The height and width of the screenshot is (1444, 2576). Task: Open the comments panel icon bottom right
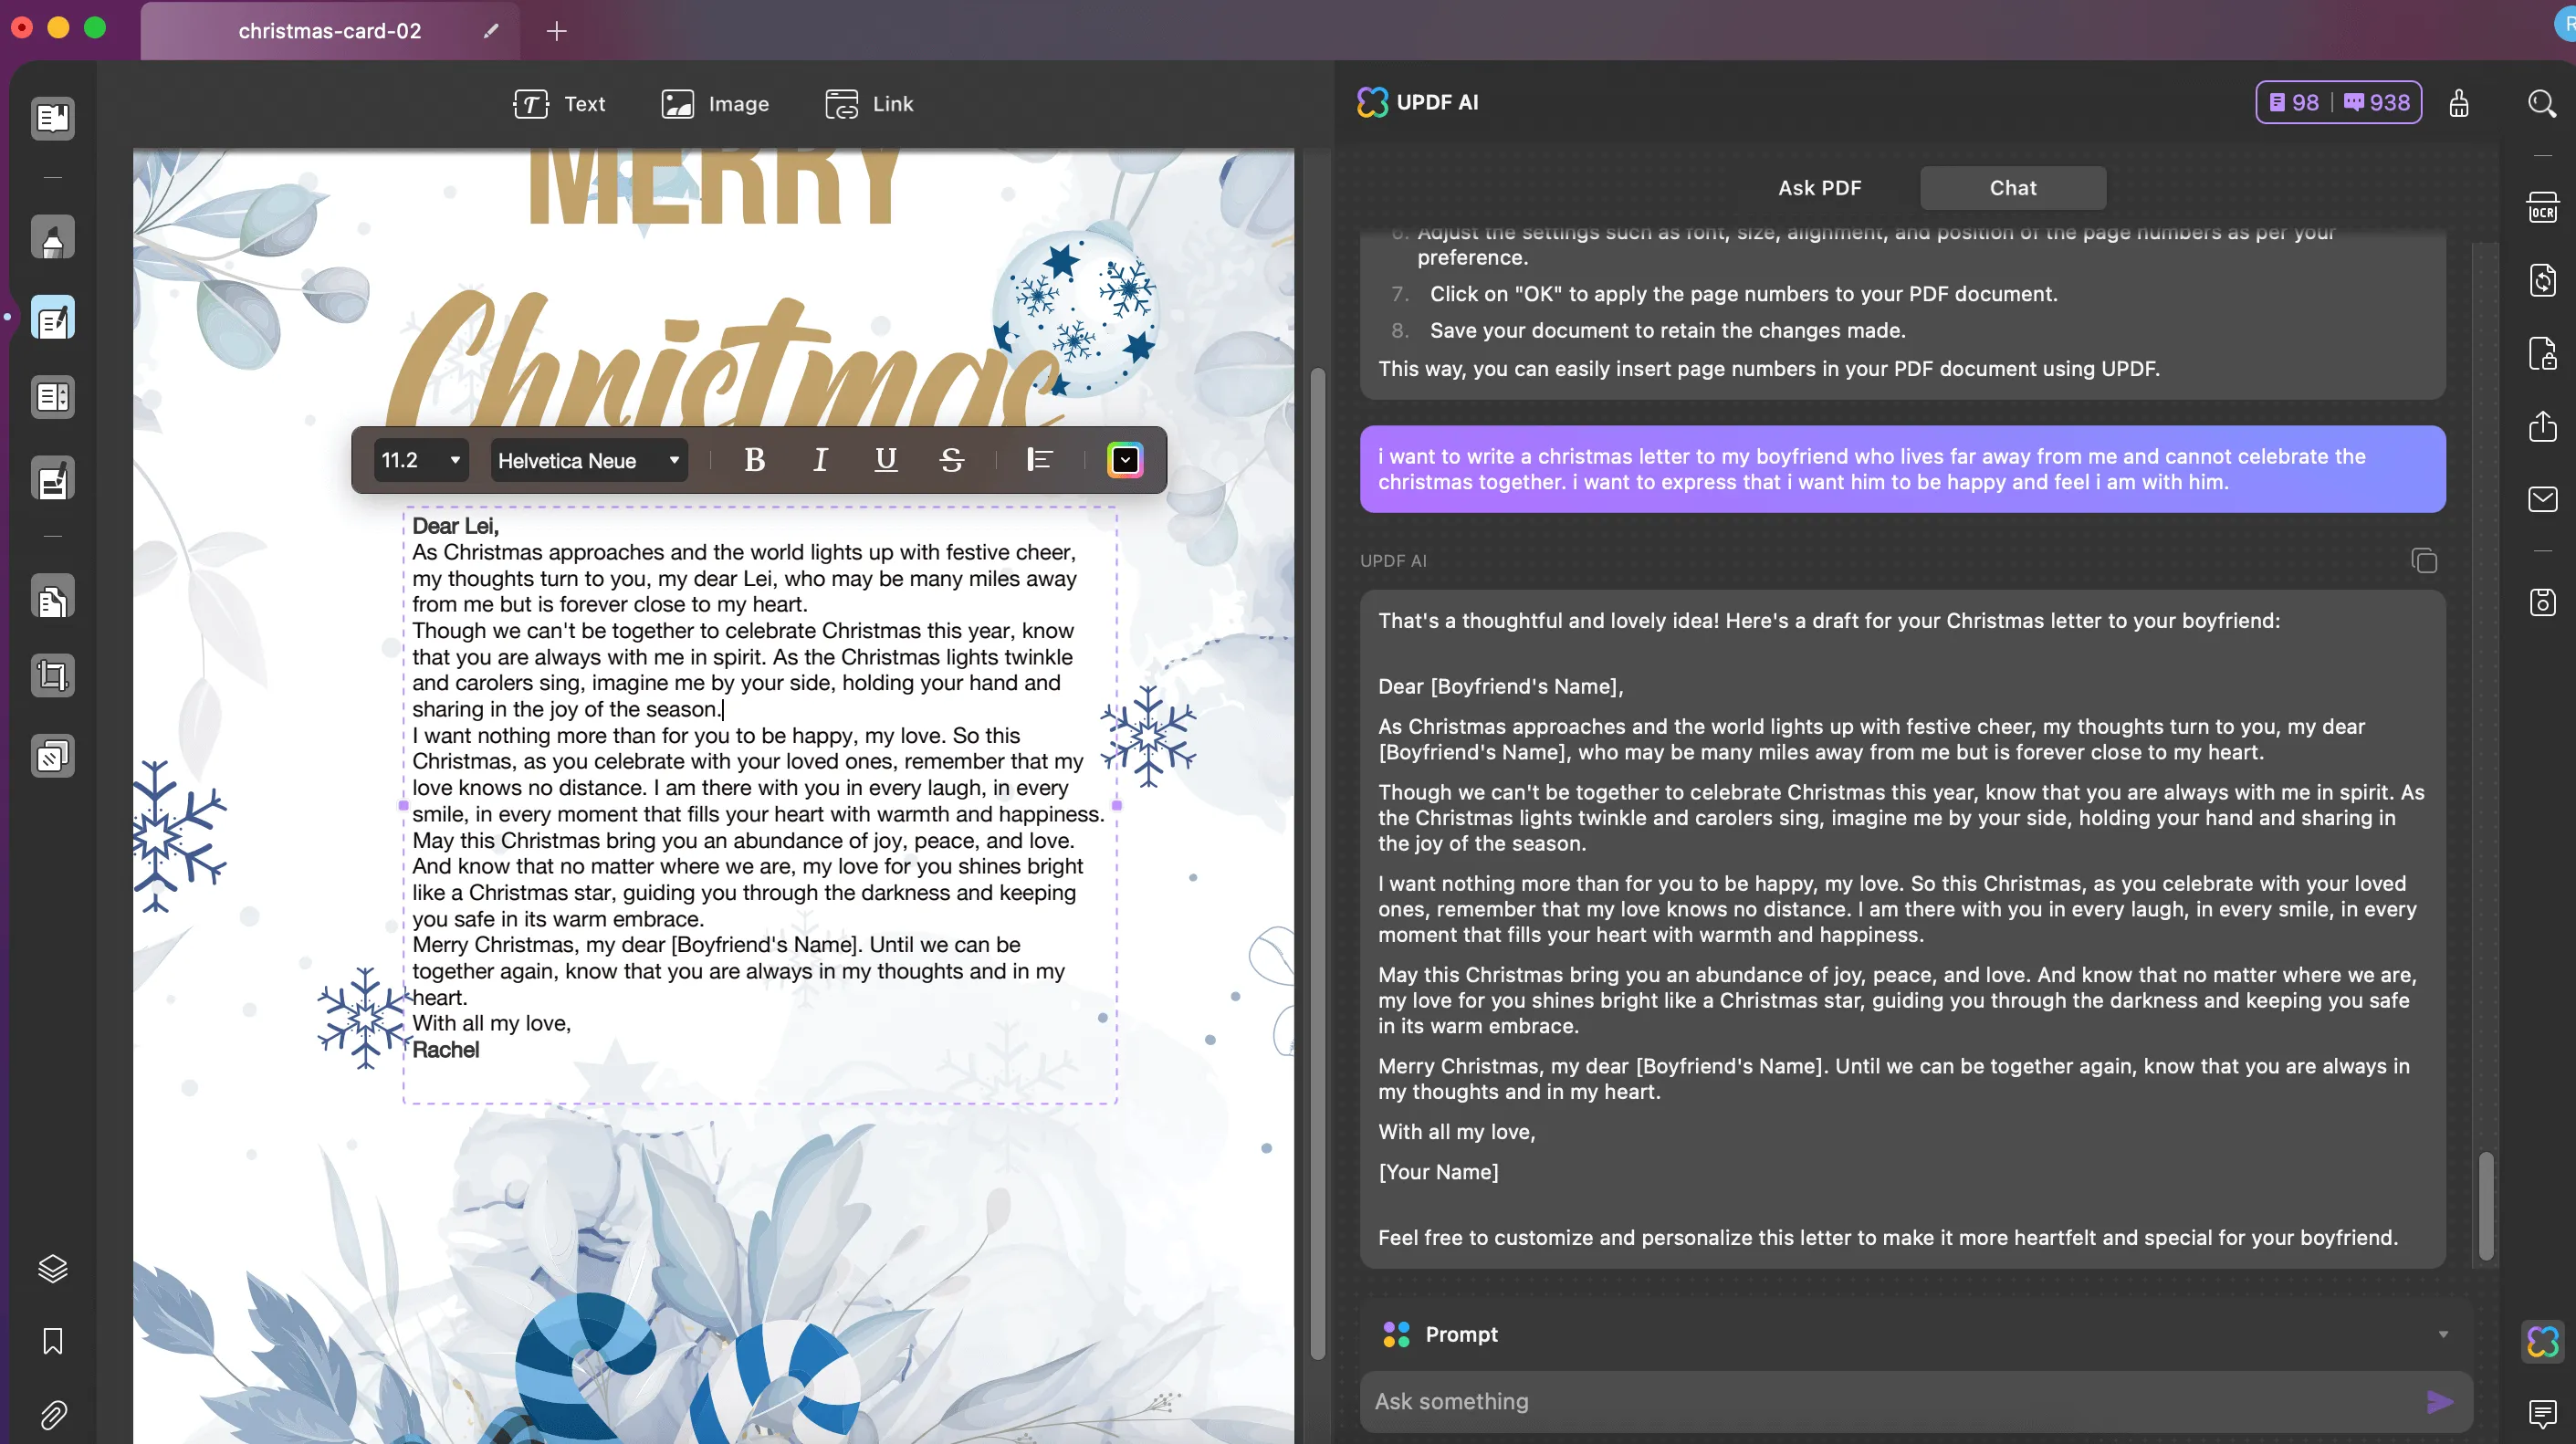(2542, 1413)
